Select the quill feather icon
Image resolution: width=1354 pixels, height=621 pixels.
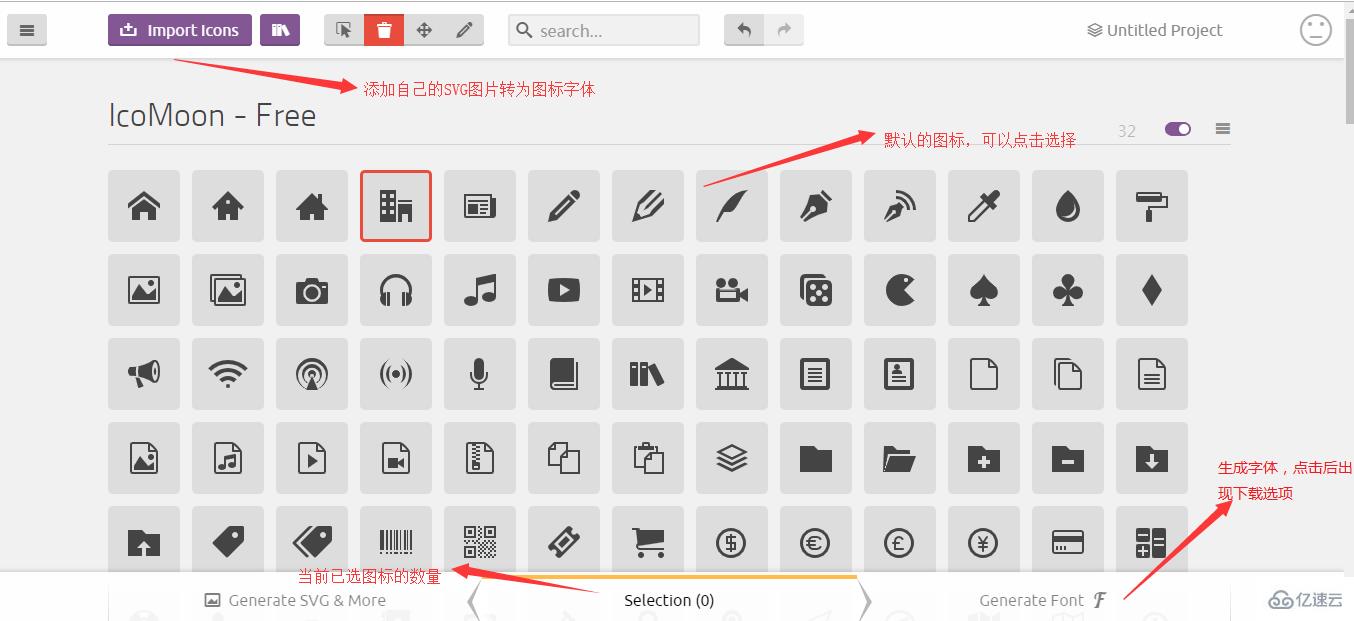[x=732, y=206]
